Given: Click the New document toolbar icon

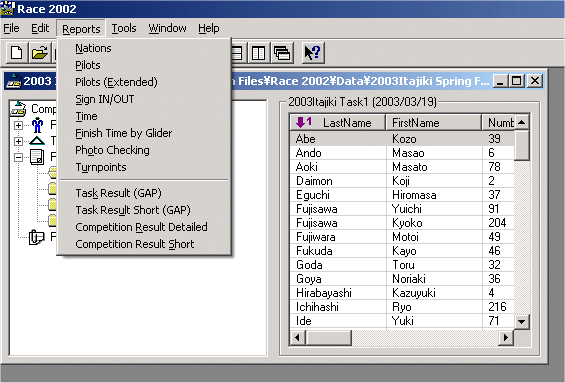Looking at the screenshot, I should pos(17,53).
